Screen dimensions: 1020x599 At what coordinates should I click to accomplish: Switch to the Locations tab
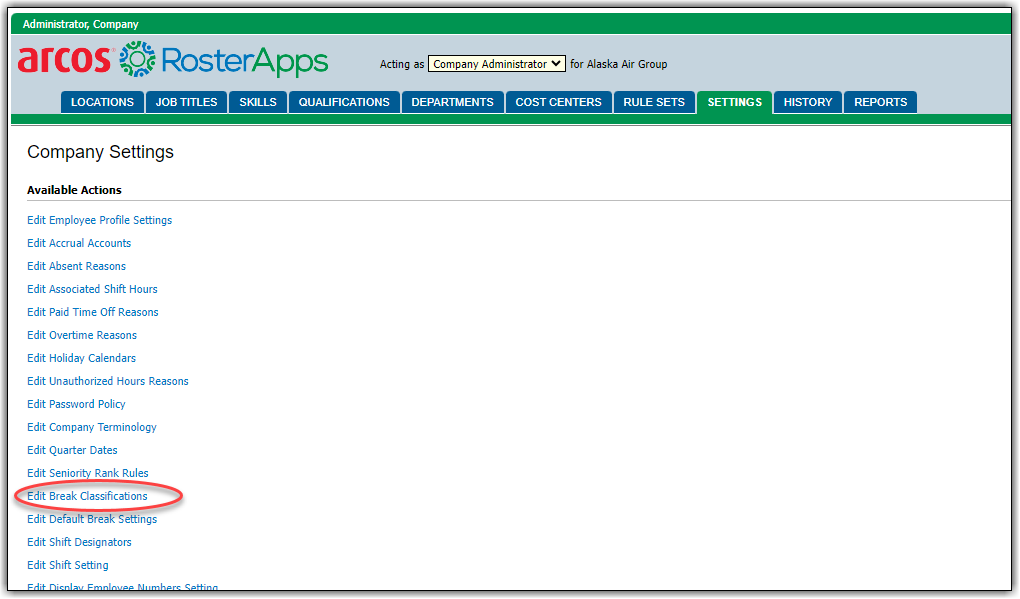102,102
